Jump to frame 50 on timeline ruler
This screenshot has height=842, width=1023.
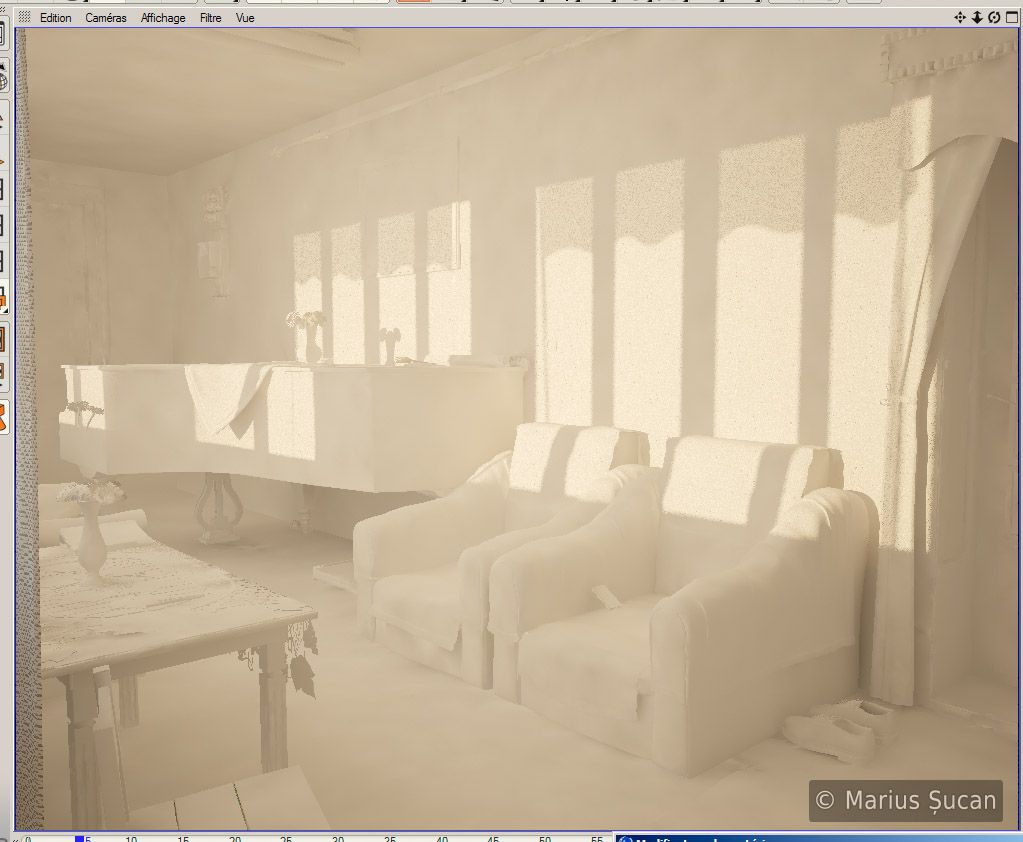click(545, 838)
